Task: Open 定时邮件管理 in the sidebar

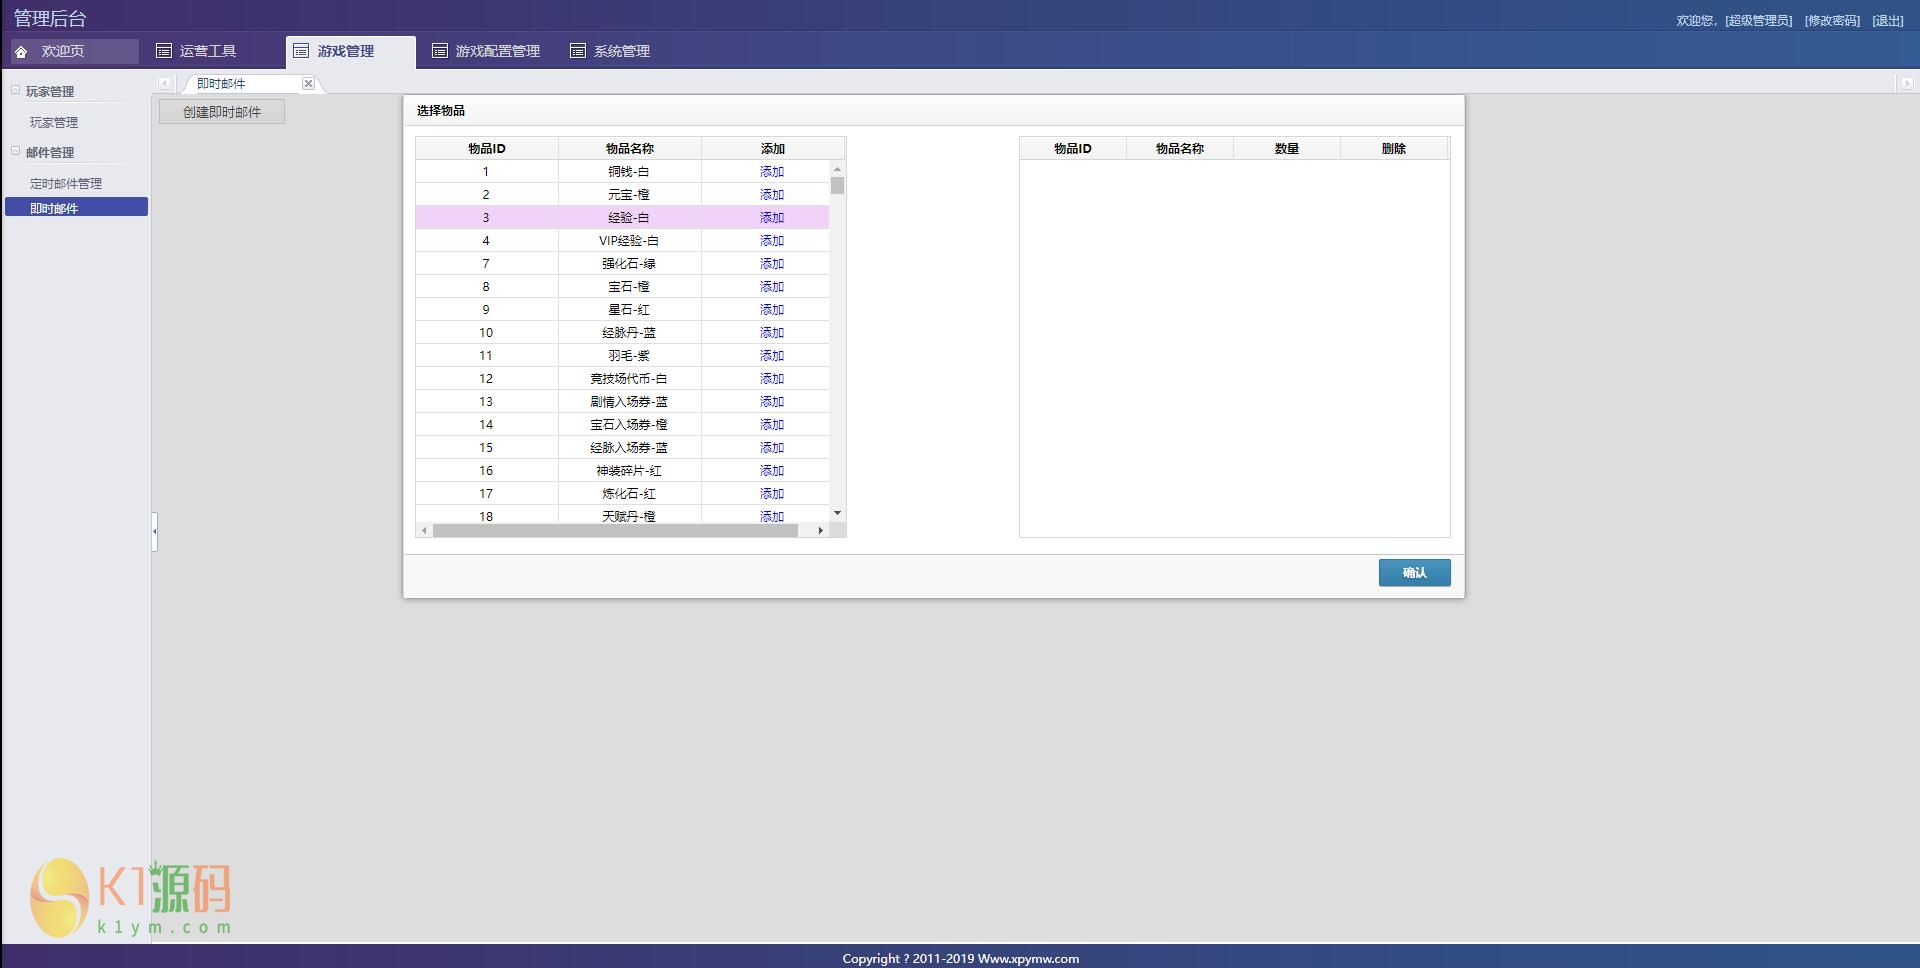Action: coord(66,184)
